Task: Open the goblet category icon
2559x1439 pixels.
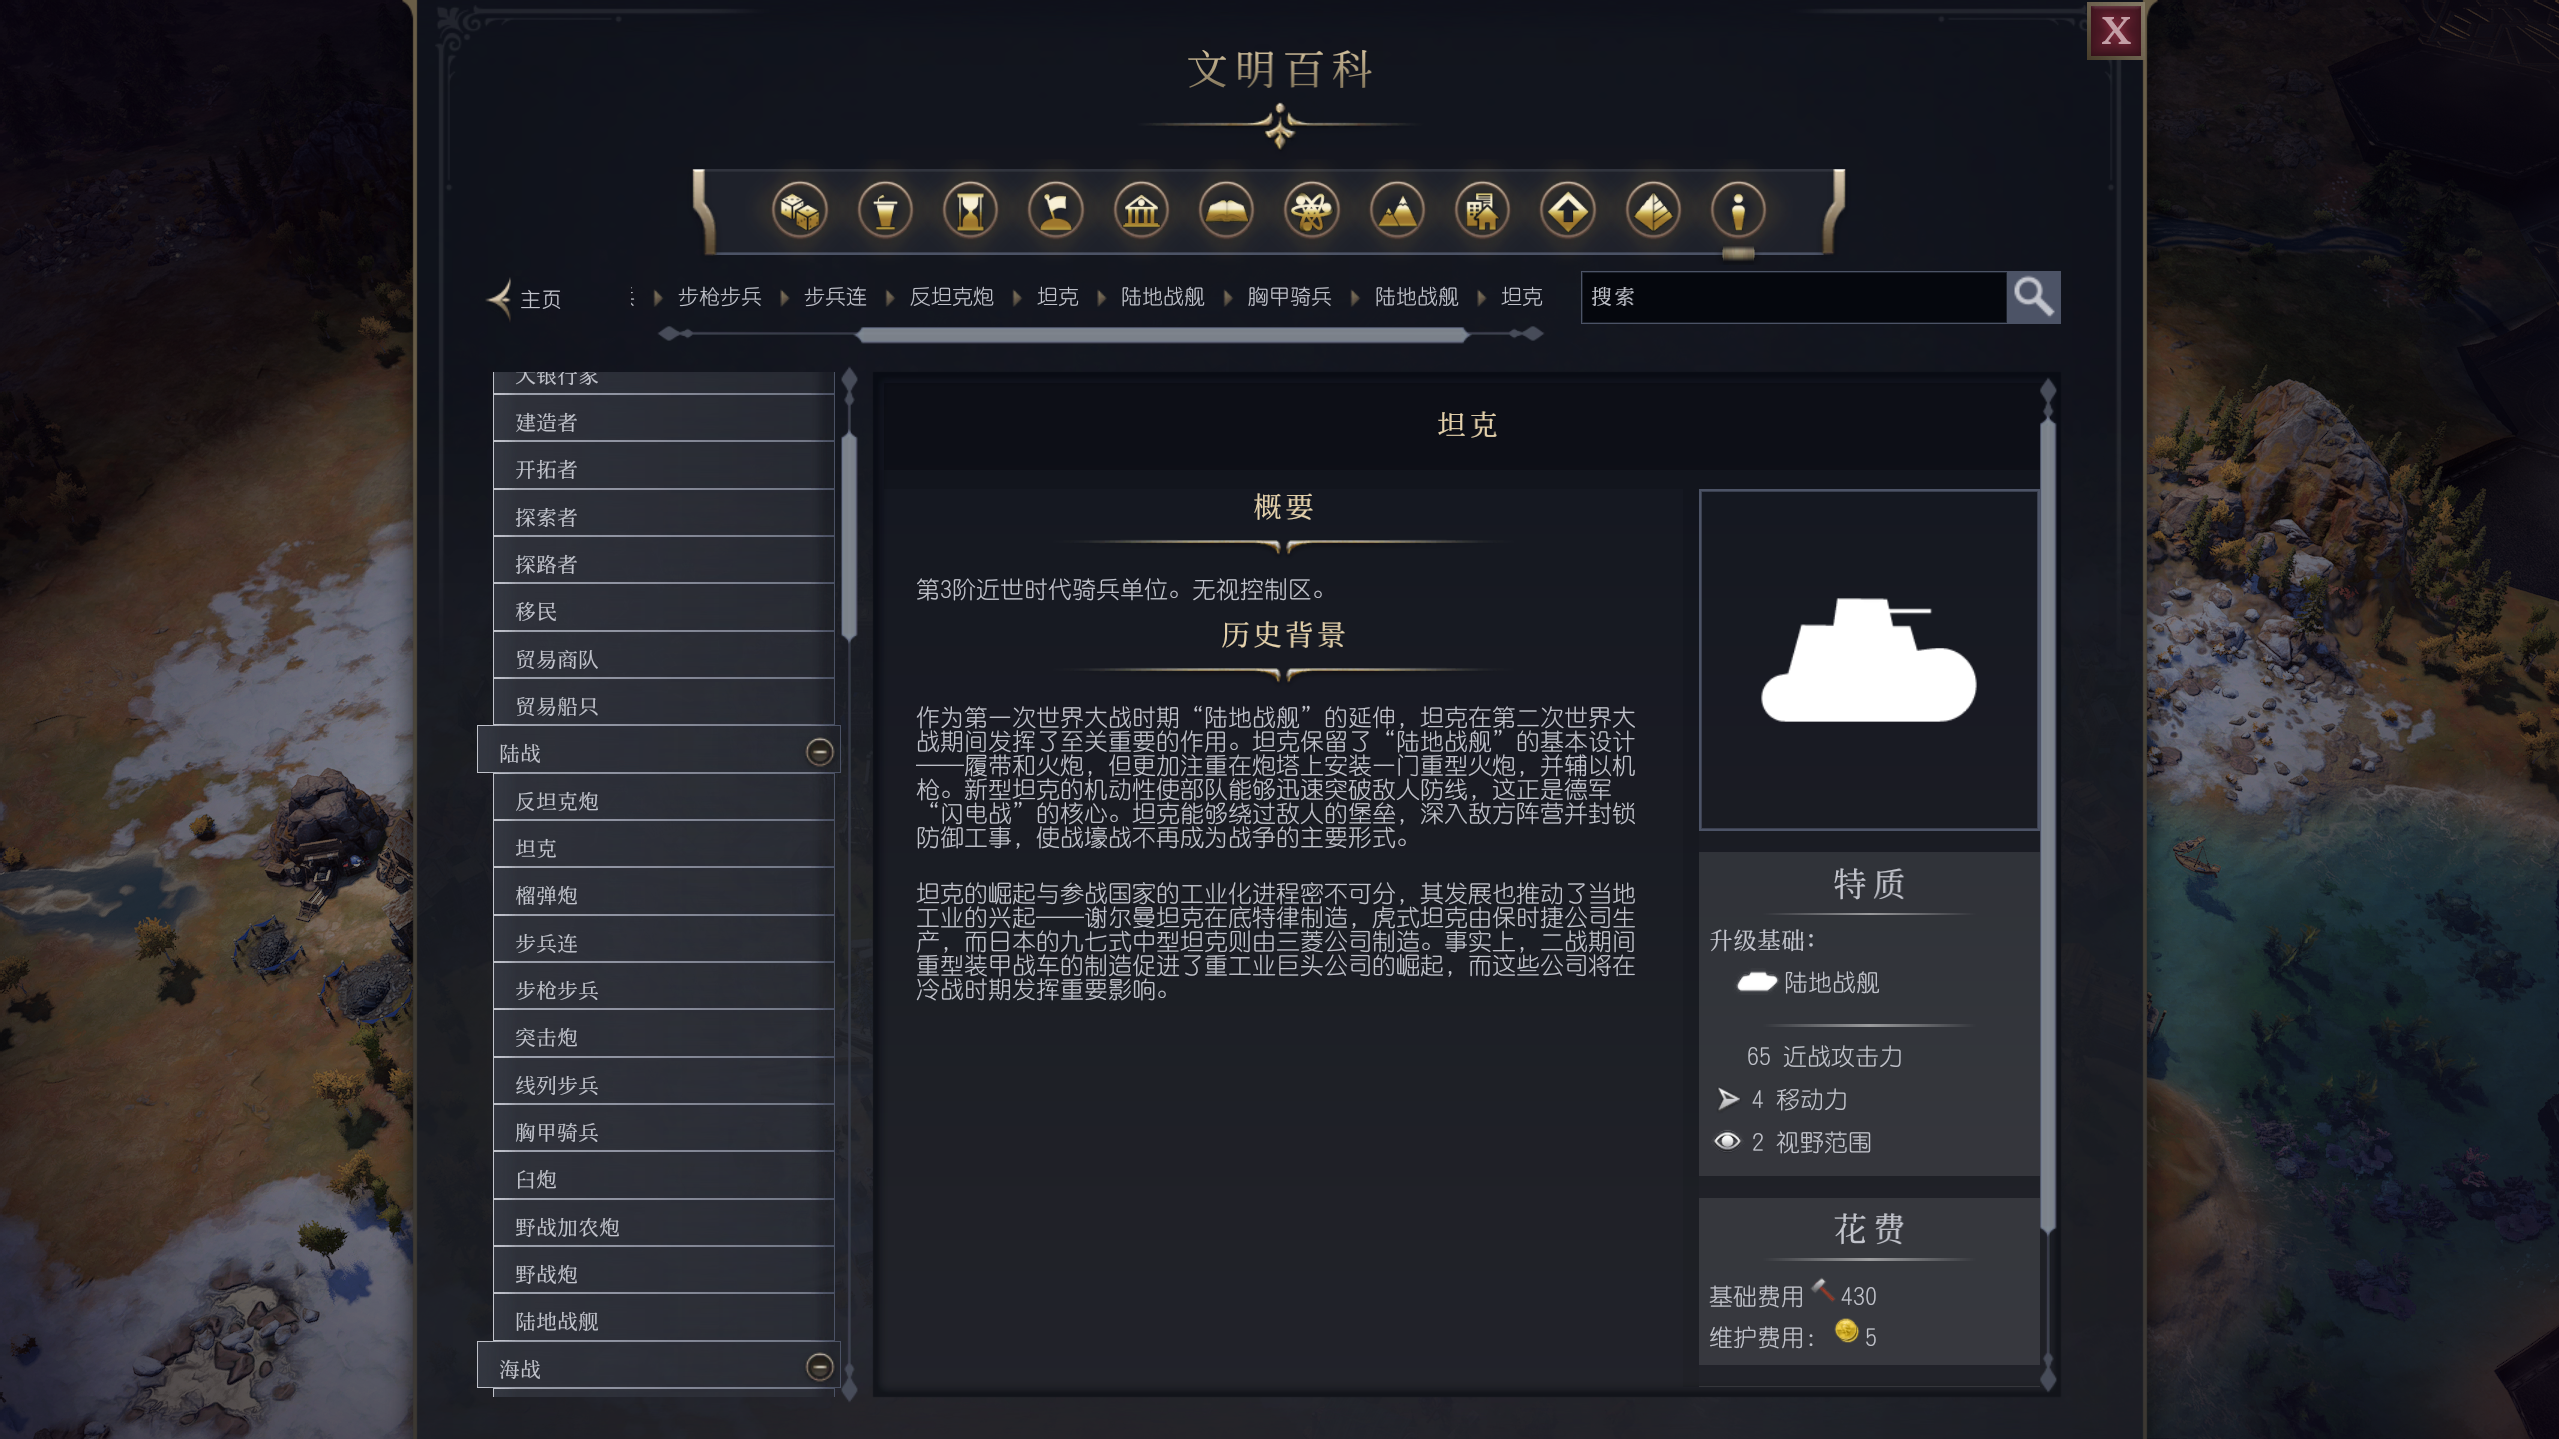Action: pos(885,211)
